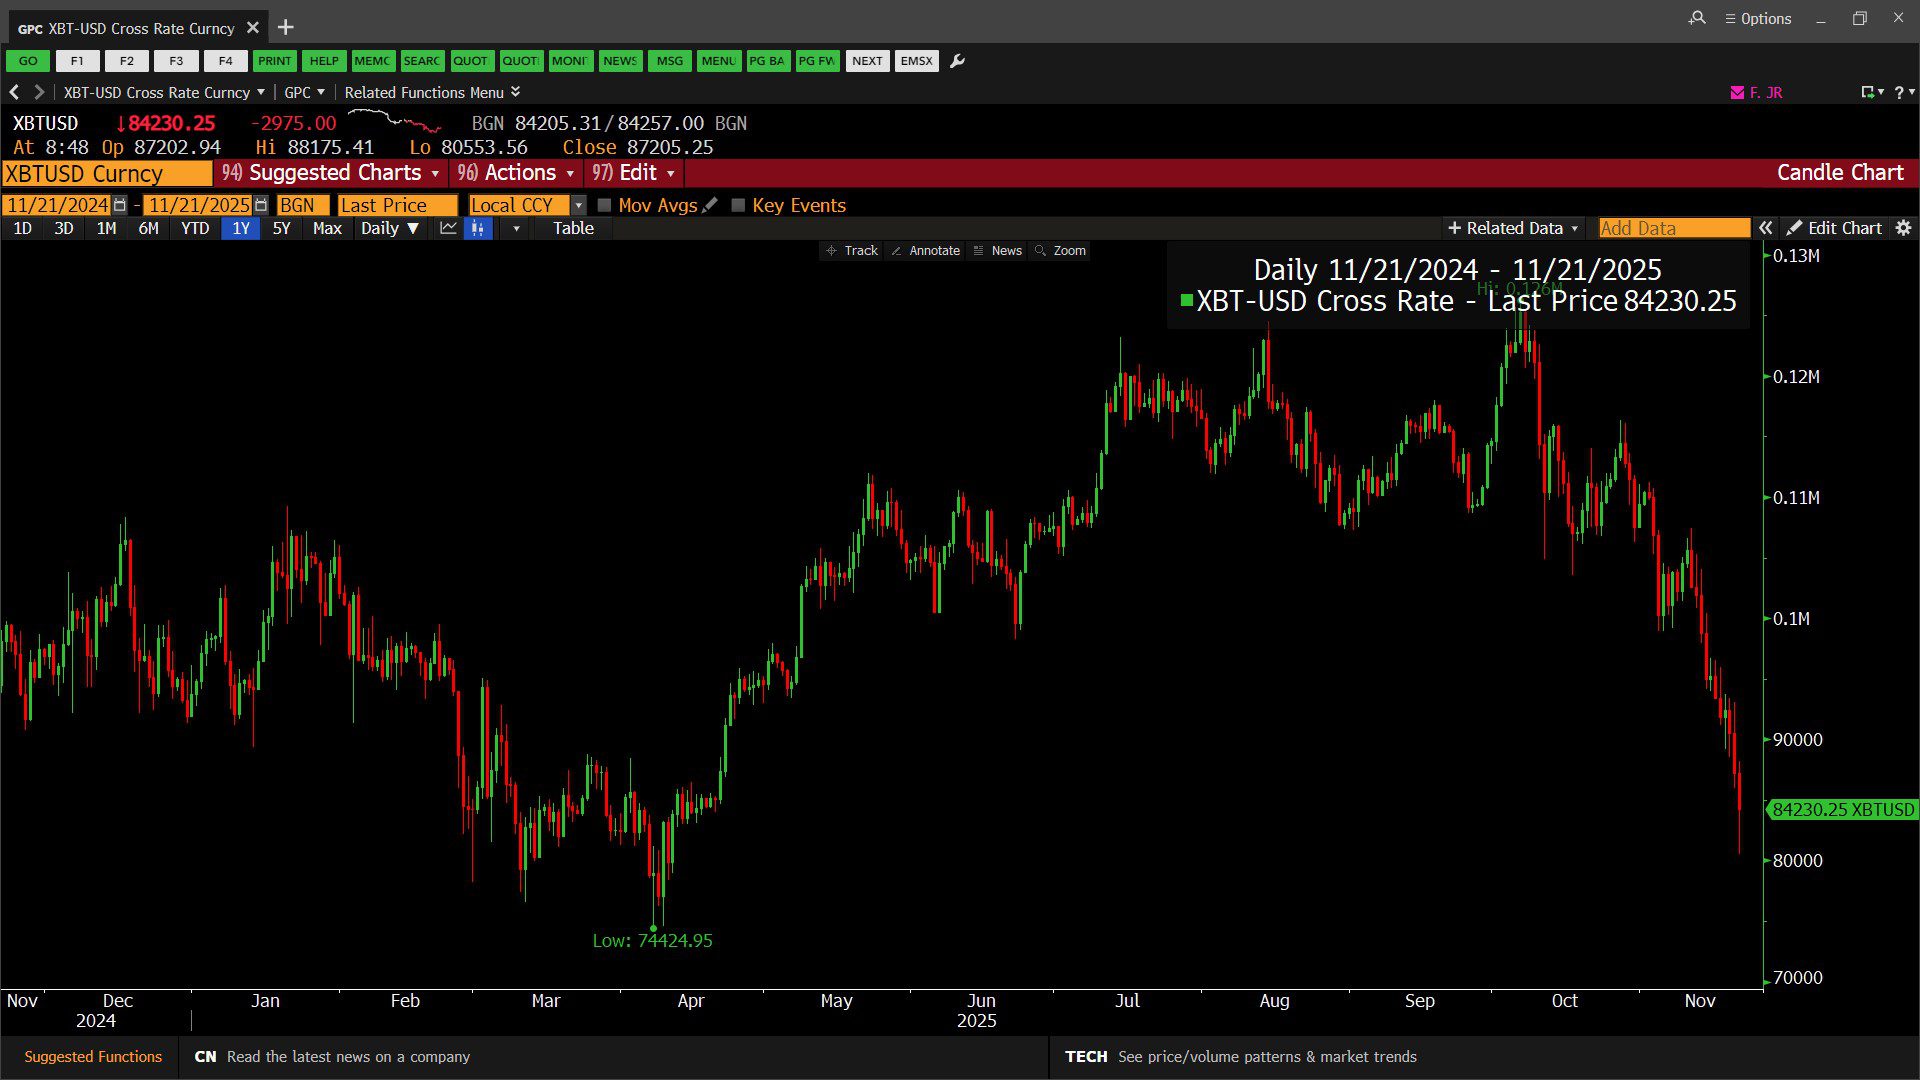
Task: Open start date calendar picker
Action: tap(120, 205)
